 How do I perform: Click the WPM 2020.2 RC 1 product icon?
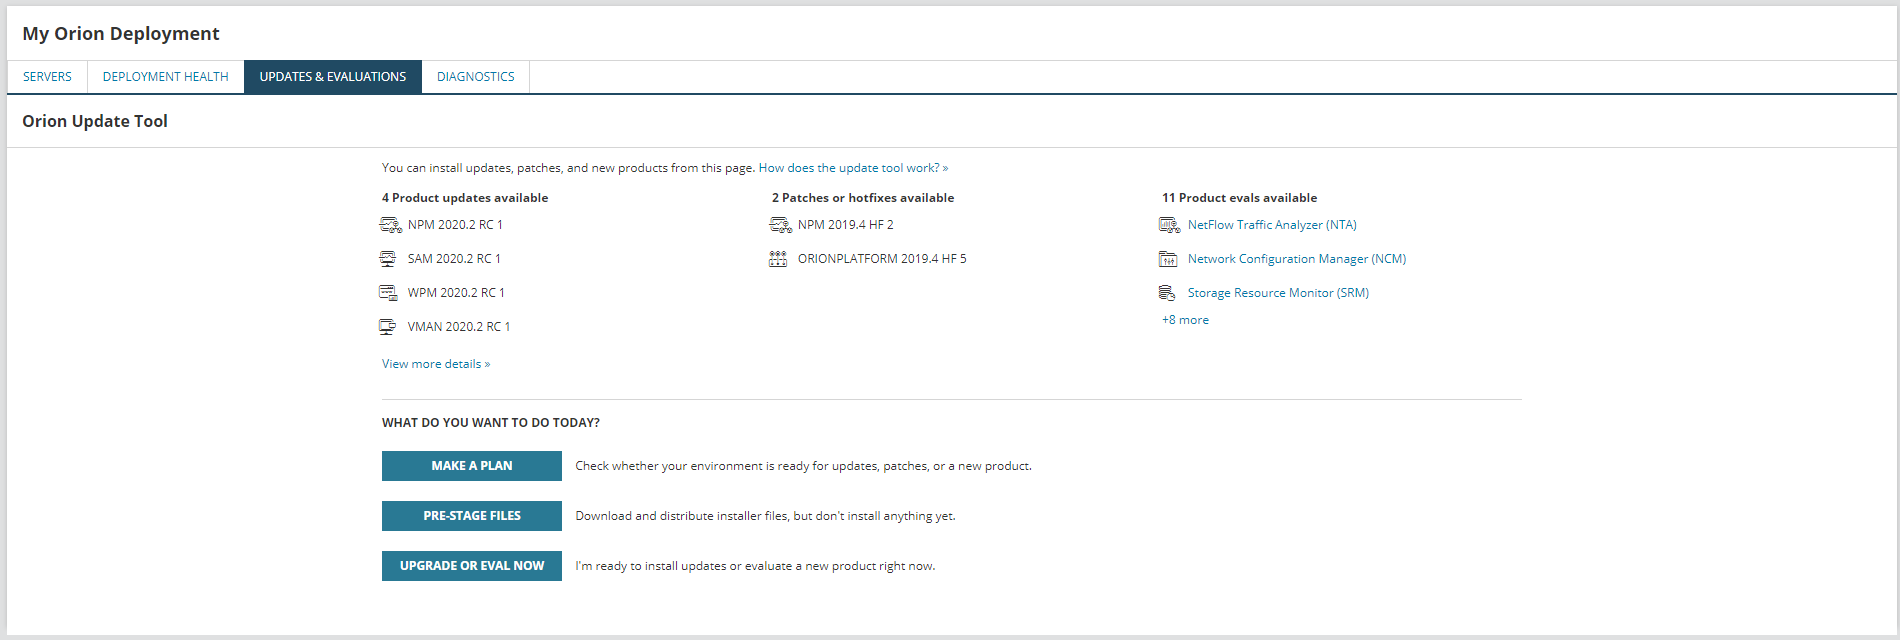(x=388, y=293)
